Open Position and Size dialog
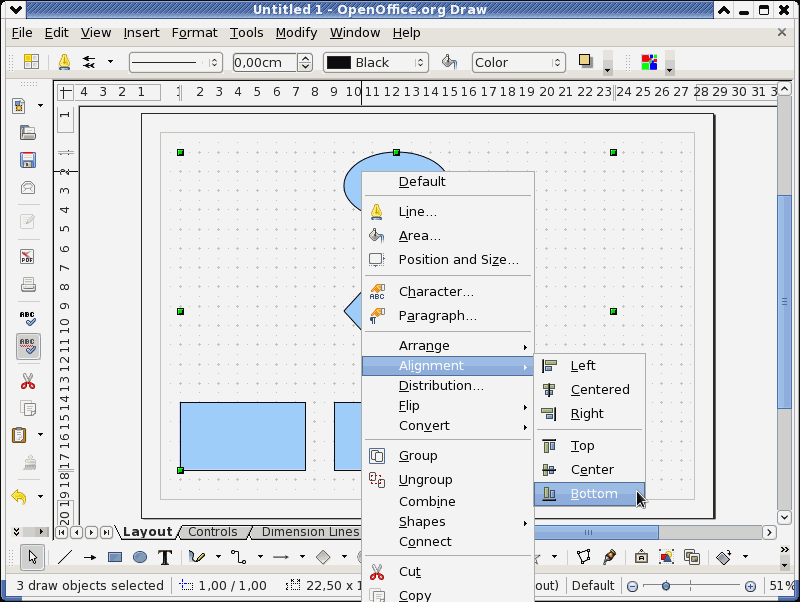Viewport: 800px width, 602px height. click(x=447, y=260)
